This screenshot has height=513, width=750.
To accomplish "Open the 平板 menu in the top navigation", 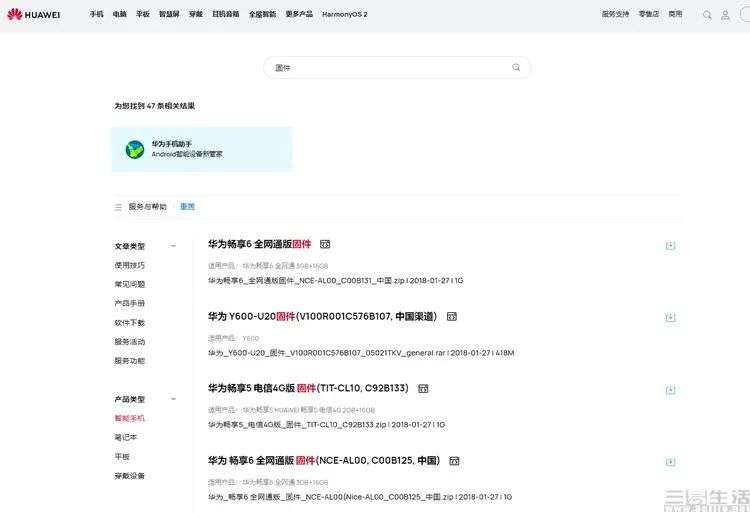I will pyautogui.click(x=143, y=14).
